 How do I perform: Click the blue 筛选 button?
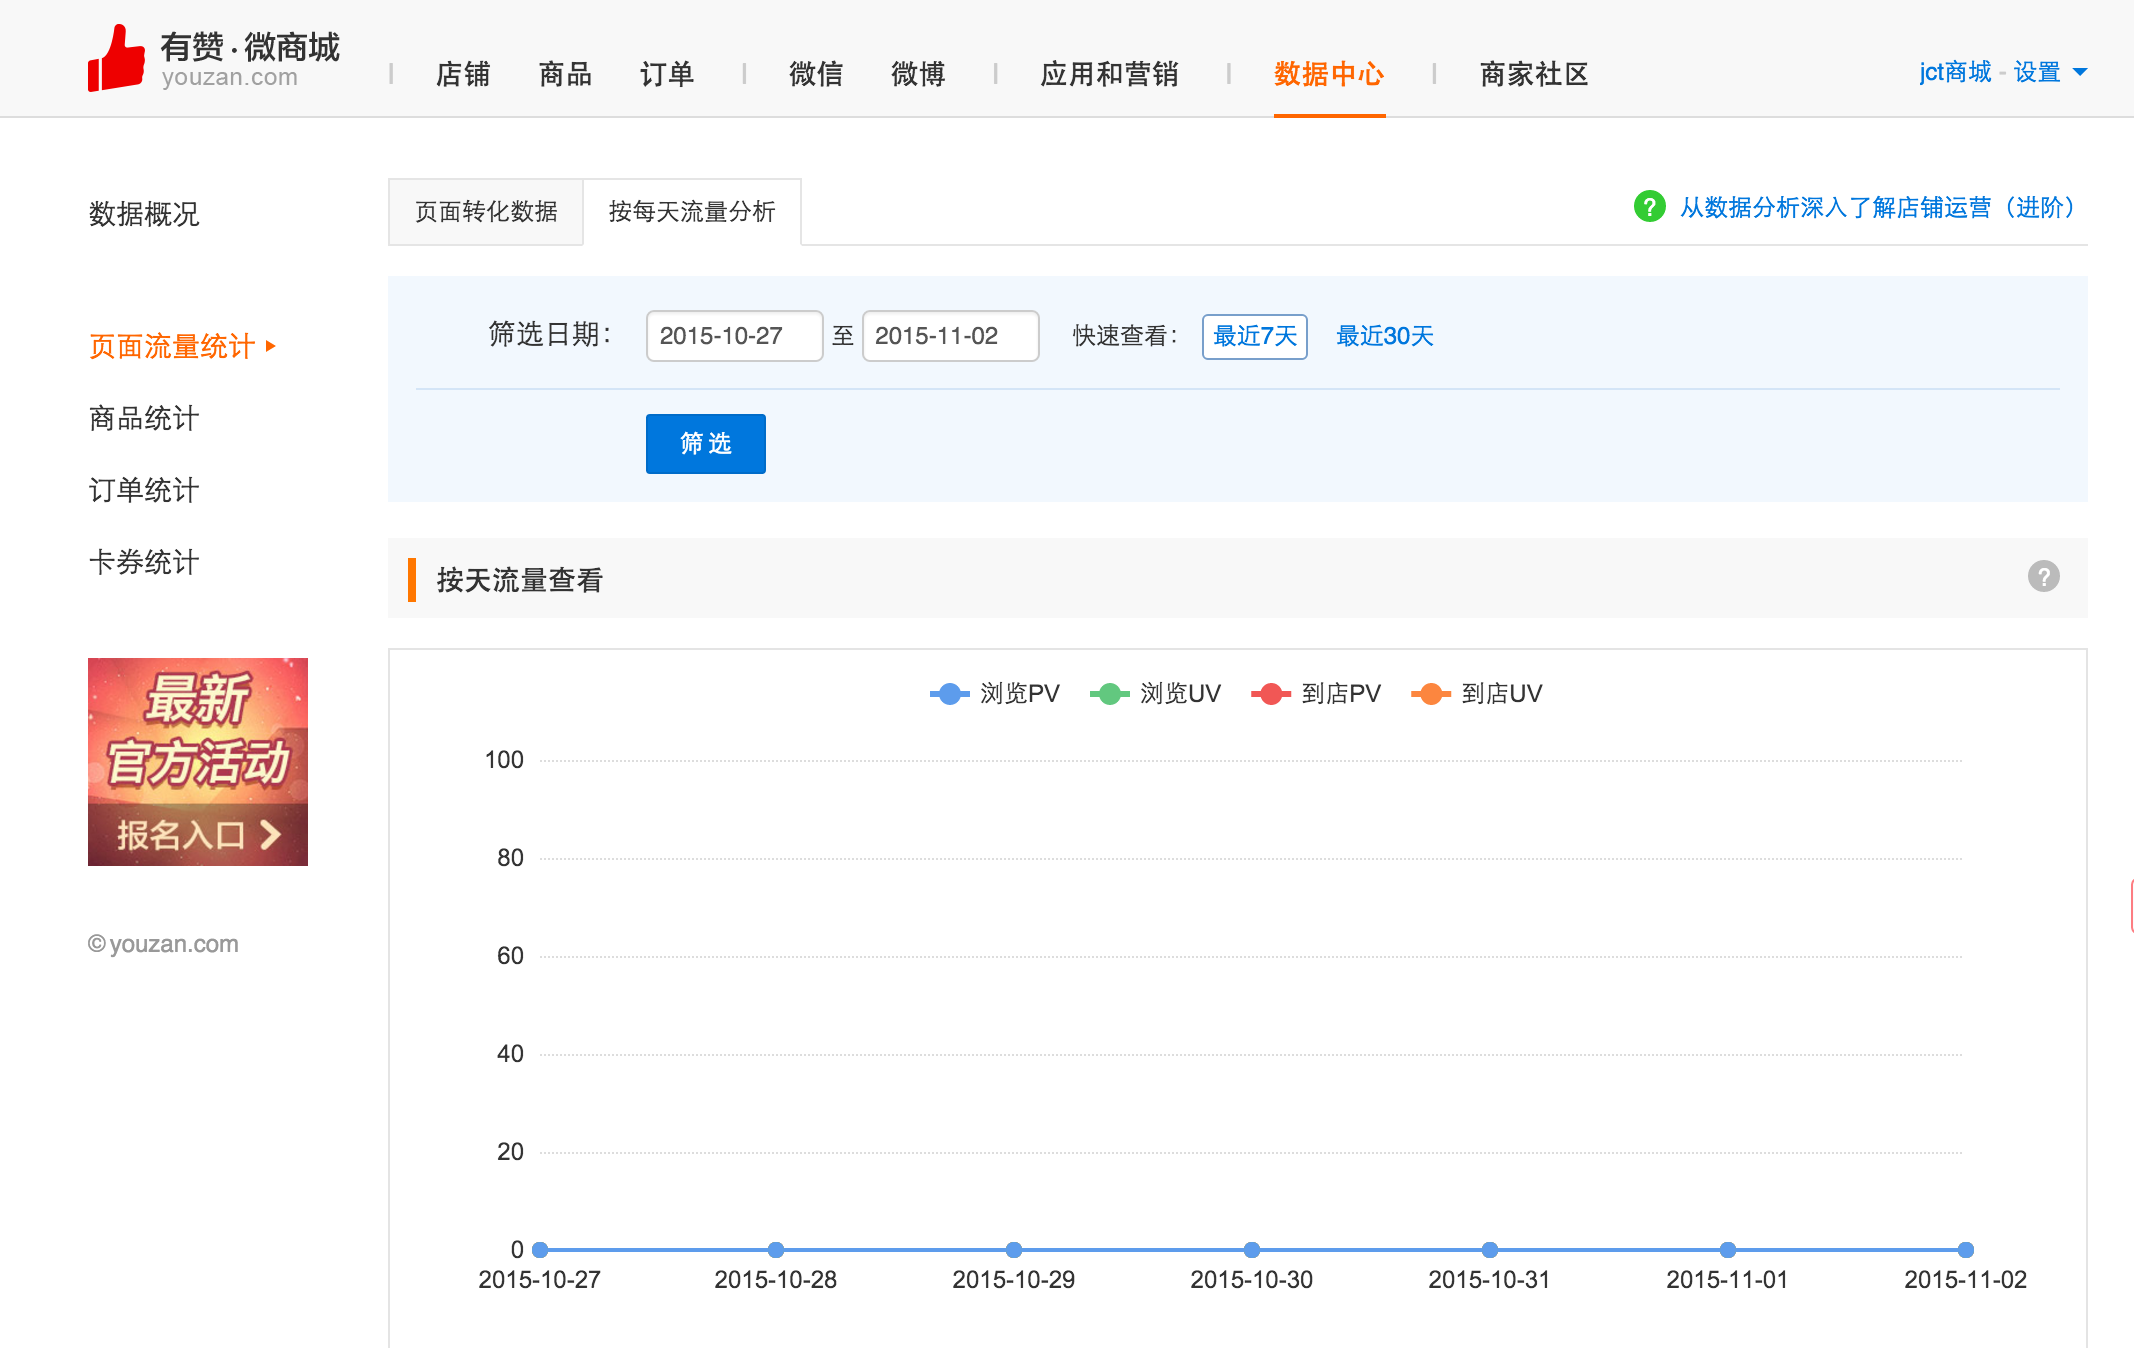point(705,443)
